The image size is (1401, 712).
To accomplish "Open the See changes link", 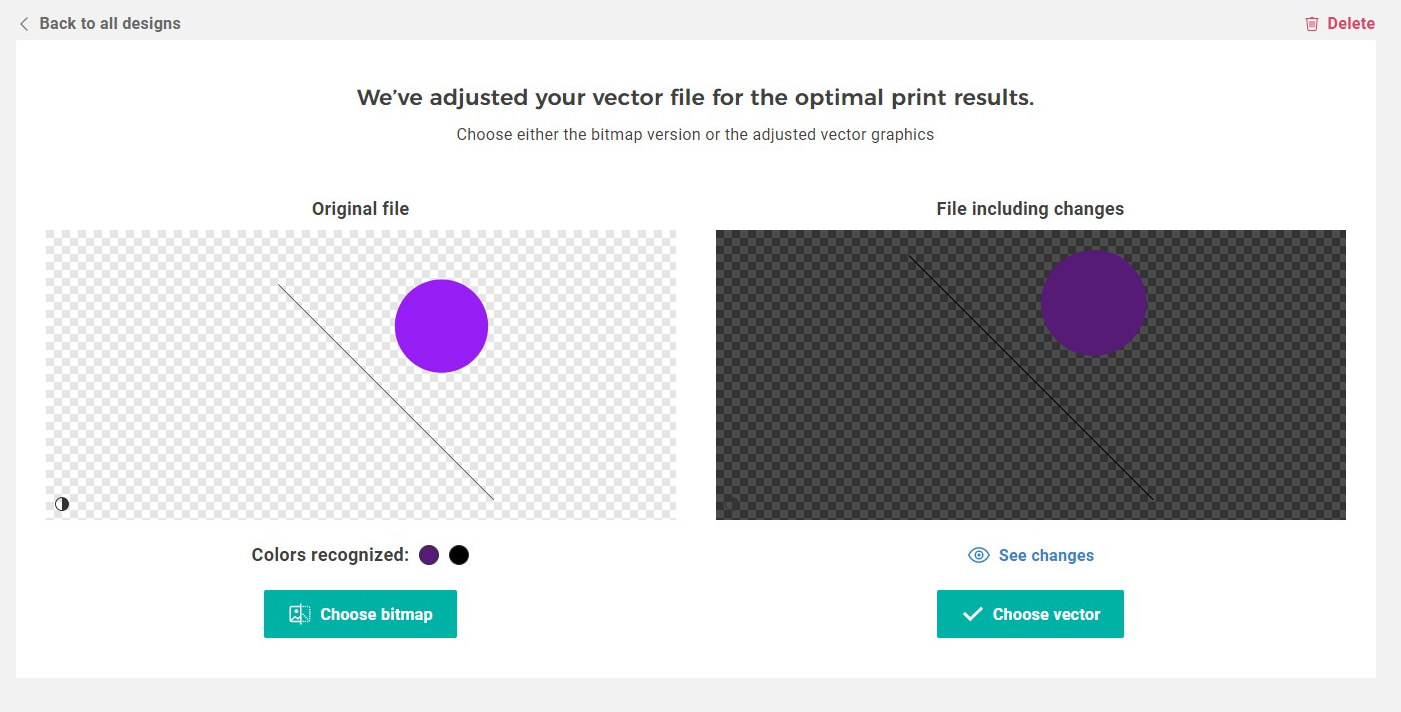I will [x=1045, y=555].
